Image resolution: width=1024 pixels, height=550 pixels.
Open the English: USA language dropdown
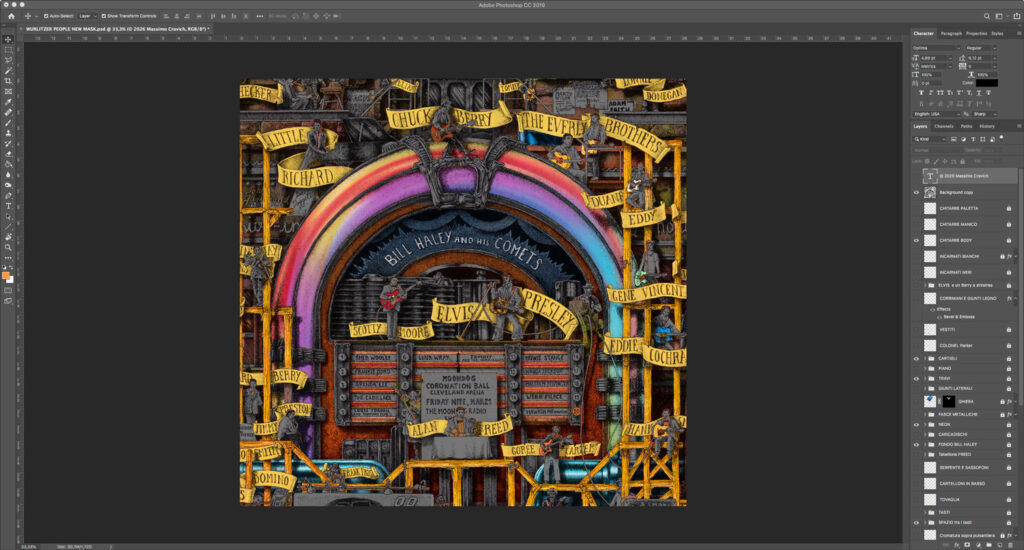(x=936, y=114)
